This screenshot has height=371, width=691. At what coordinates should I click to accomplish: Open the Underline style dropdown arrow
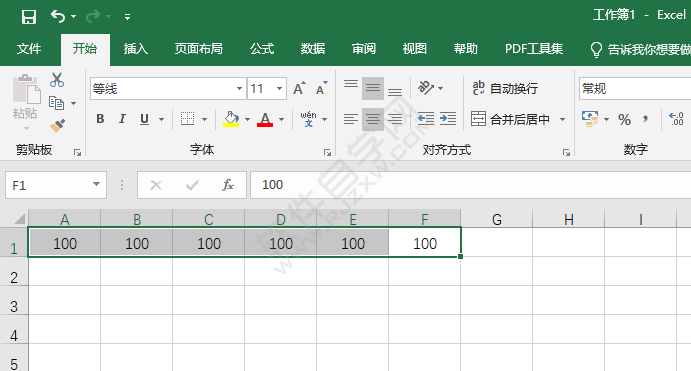coord(161,119)
